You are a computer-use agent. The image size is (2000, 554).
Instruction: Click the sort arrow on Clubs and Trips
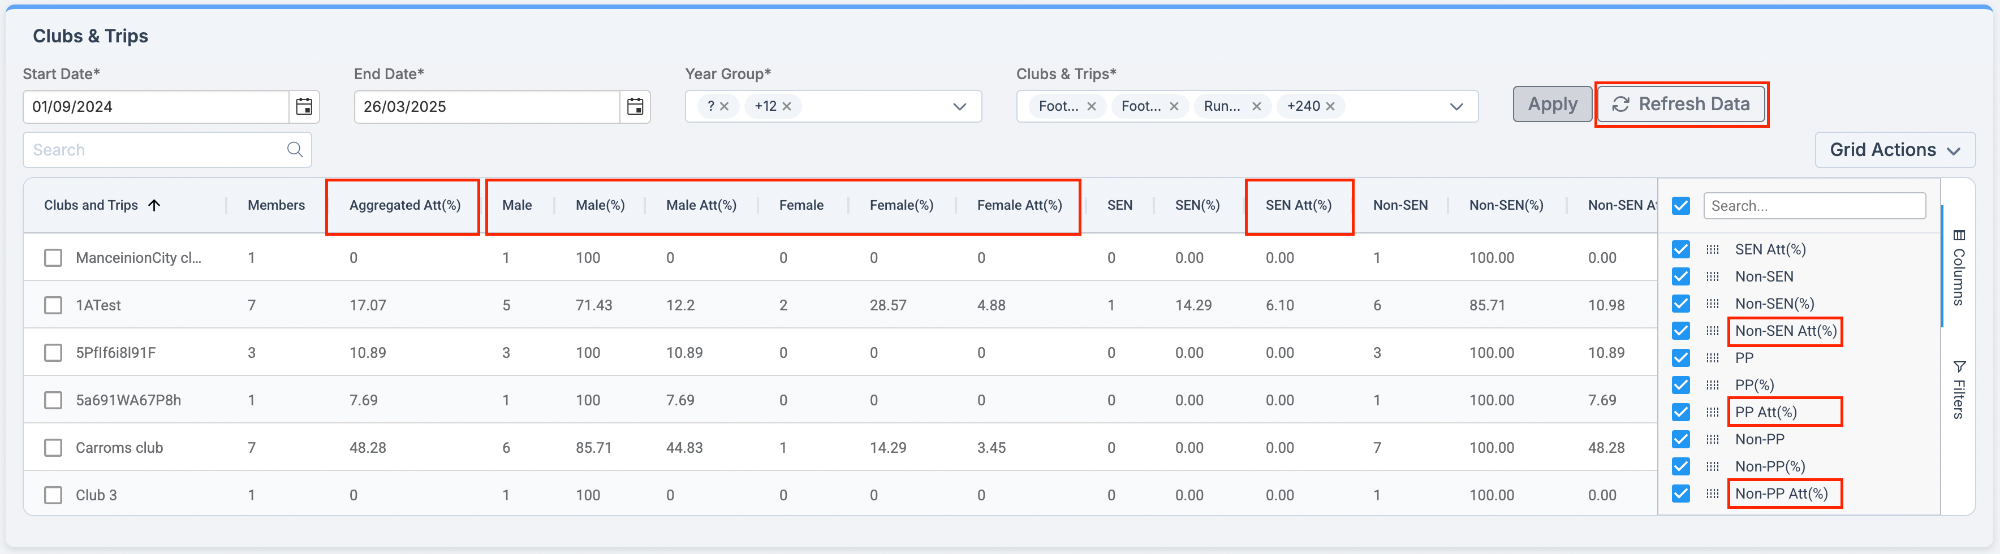tap(154, 205)
